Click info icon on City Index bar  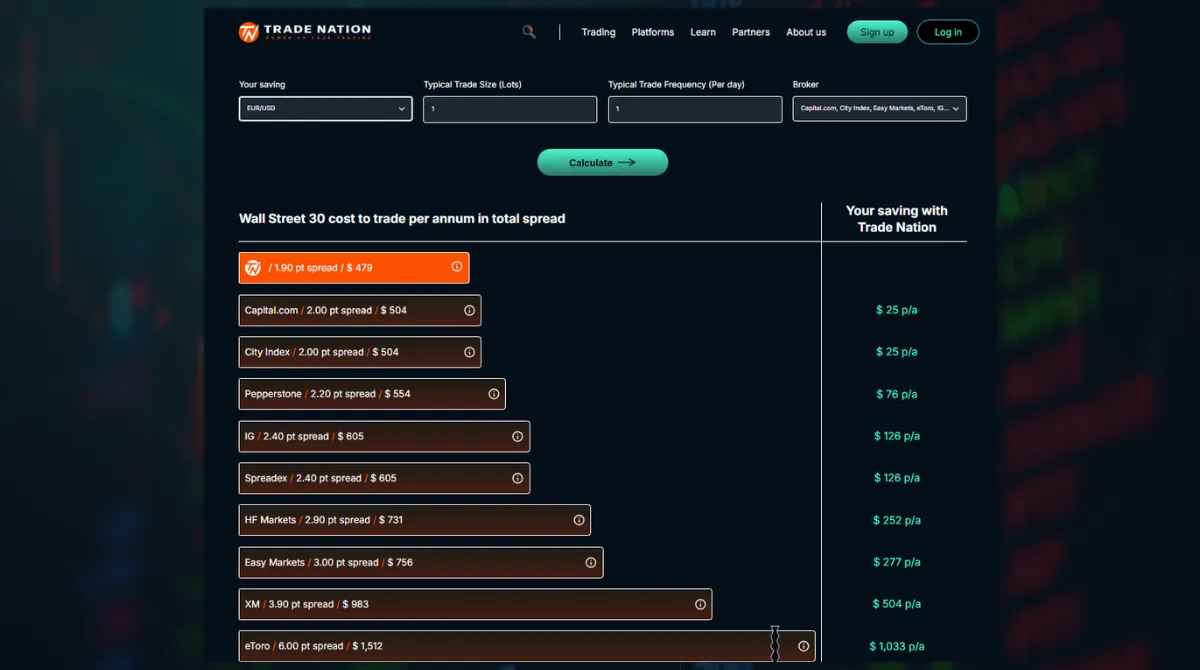pyautogui.click(x=469, y=352)
